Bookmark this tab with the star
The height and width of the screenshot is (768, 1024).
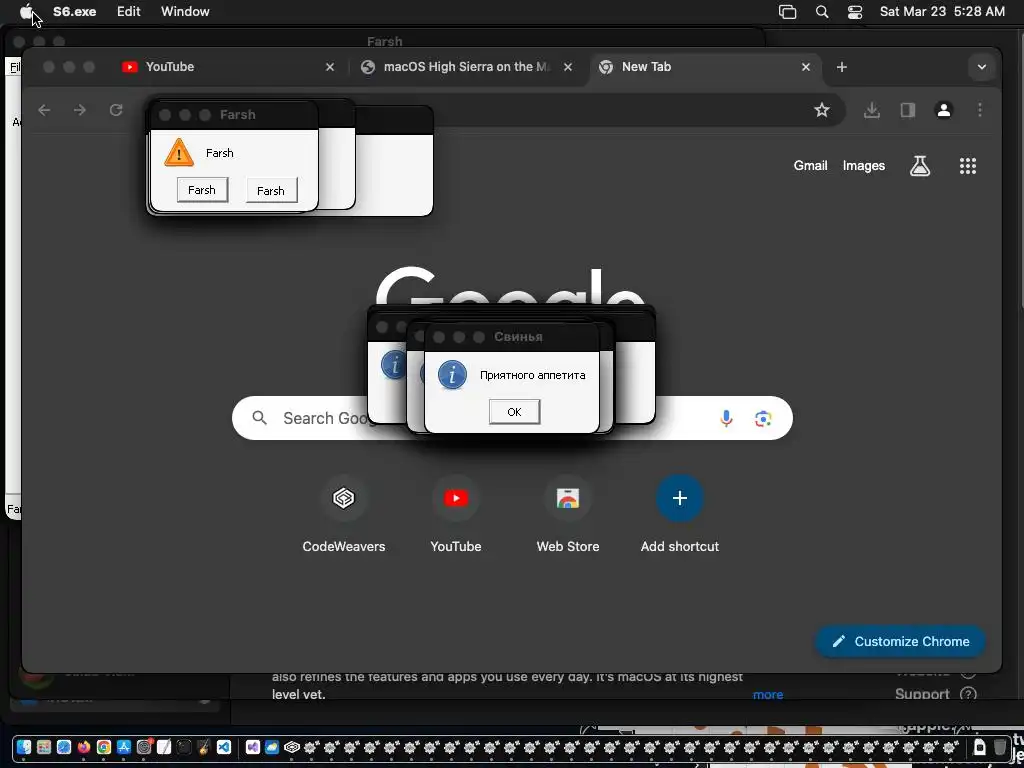822,110
